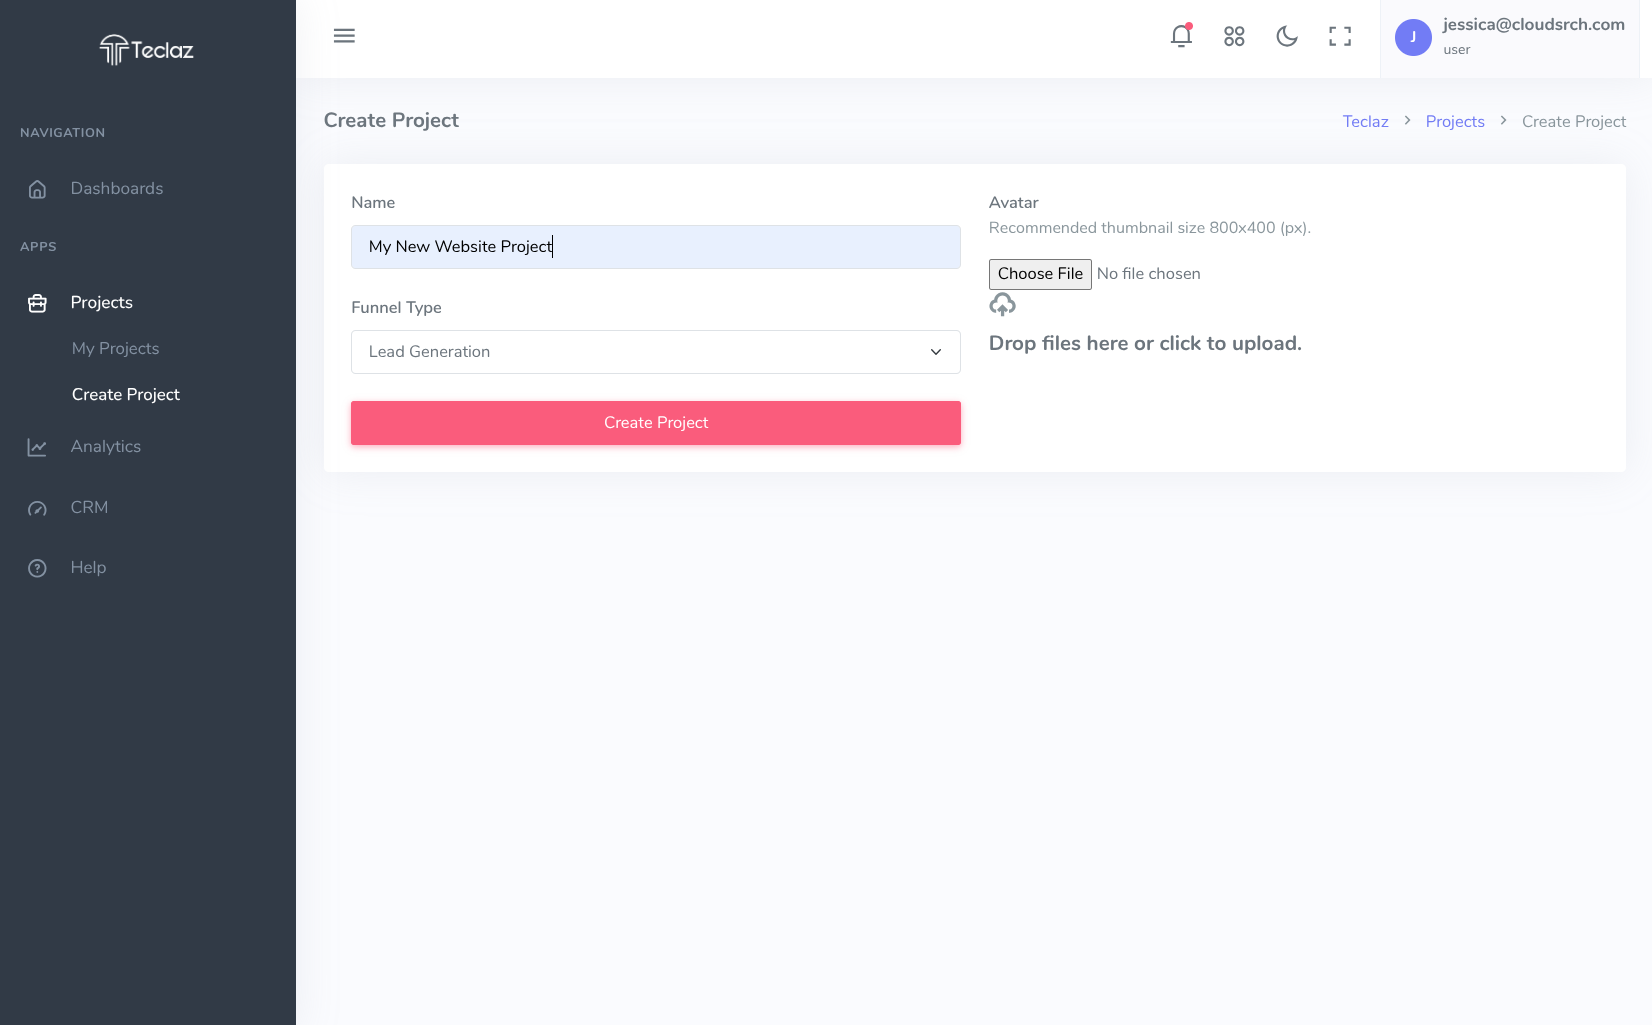Image resolution: width=1652 pixels, height=1025 pixels.
Task: Click the project Name input field
Action: [655, 247]
